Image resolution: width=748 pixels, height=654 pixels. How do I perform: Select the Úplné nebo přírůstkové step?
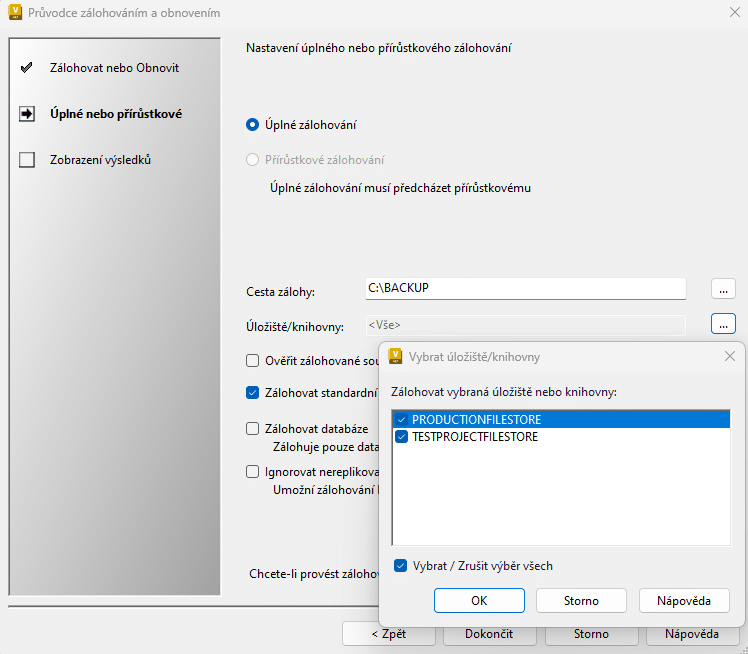pos(116,114)
